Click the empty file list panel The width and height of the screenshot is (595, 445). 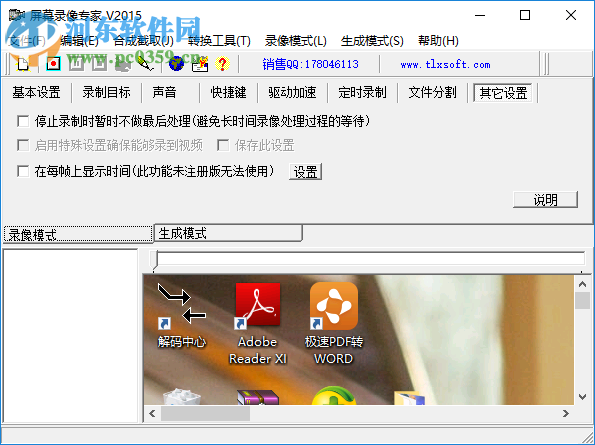point(70,336)
